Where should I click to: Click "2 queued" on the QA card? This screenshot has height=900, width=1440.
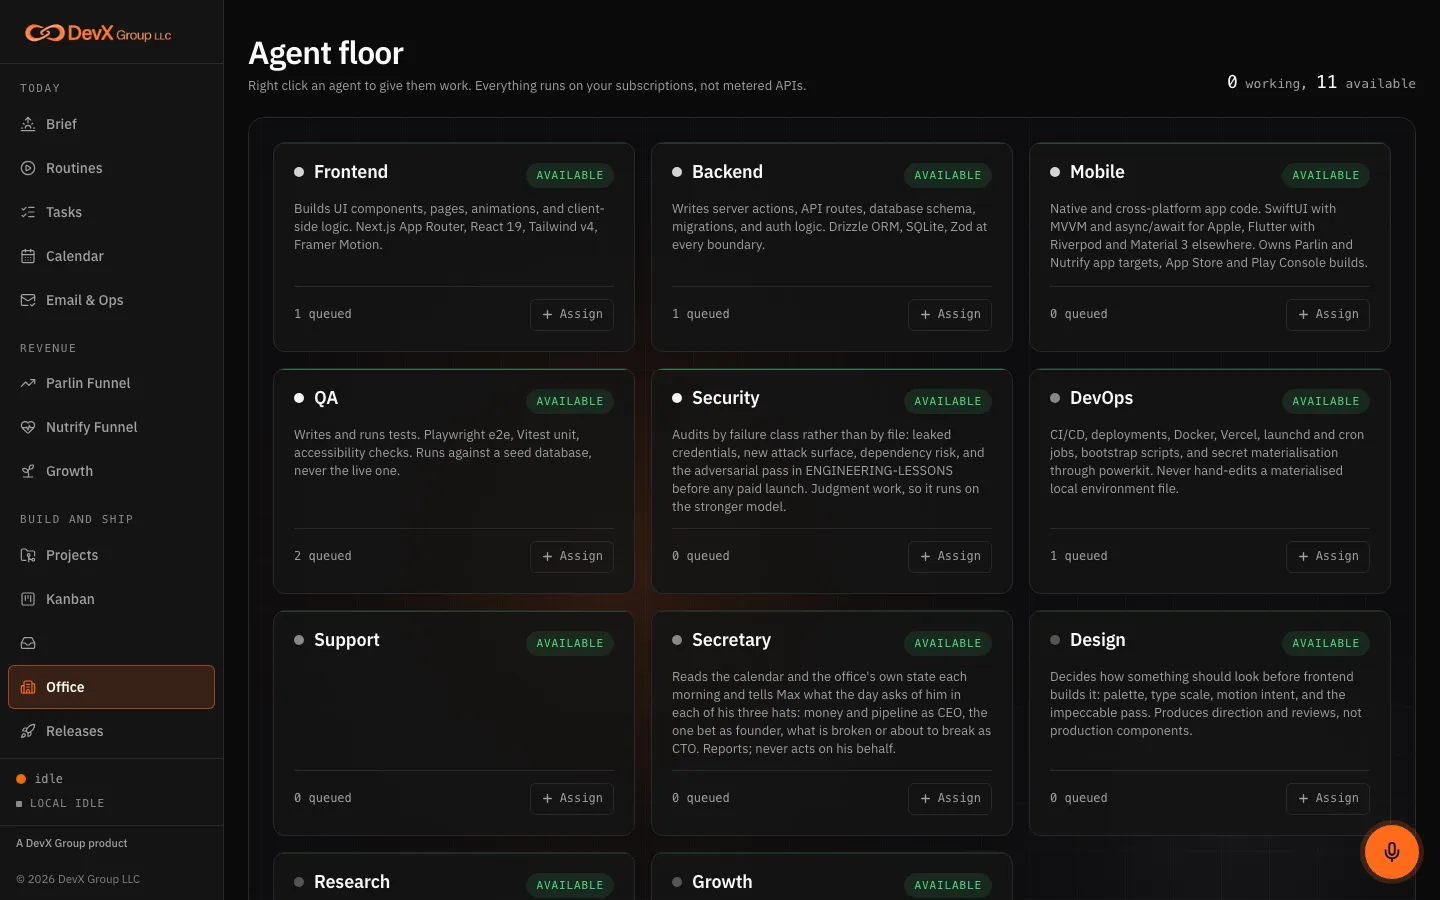pyautogui.click(x=323, y=556)
